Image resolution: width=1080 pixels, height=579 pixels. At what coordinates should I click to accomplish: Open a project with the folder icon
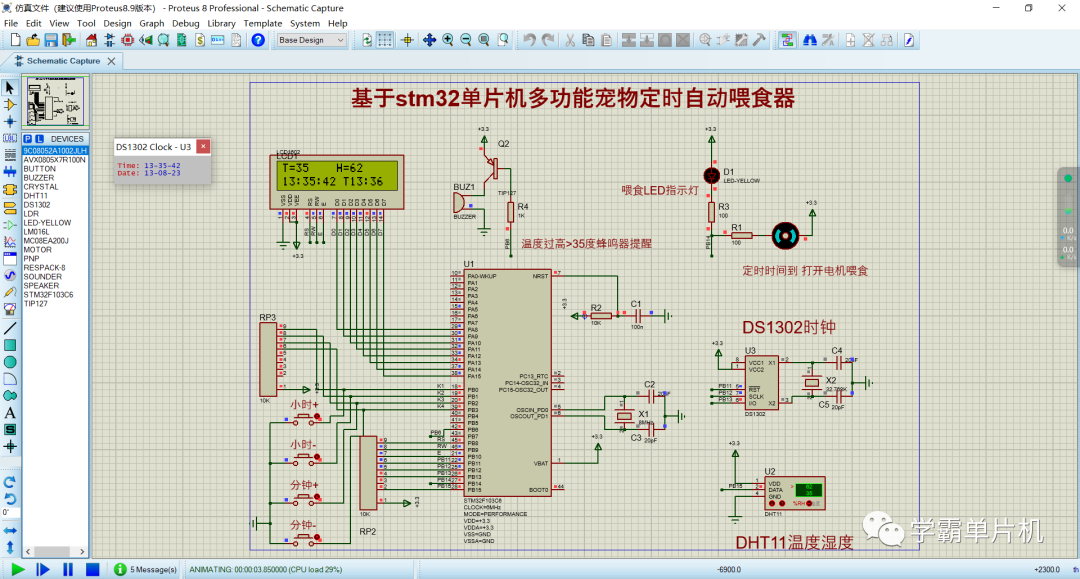(32, 40)
